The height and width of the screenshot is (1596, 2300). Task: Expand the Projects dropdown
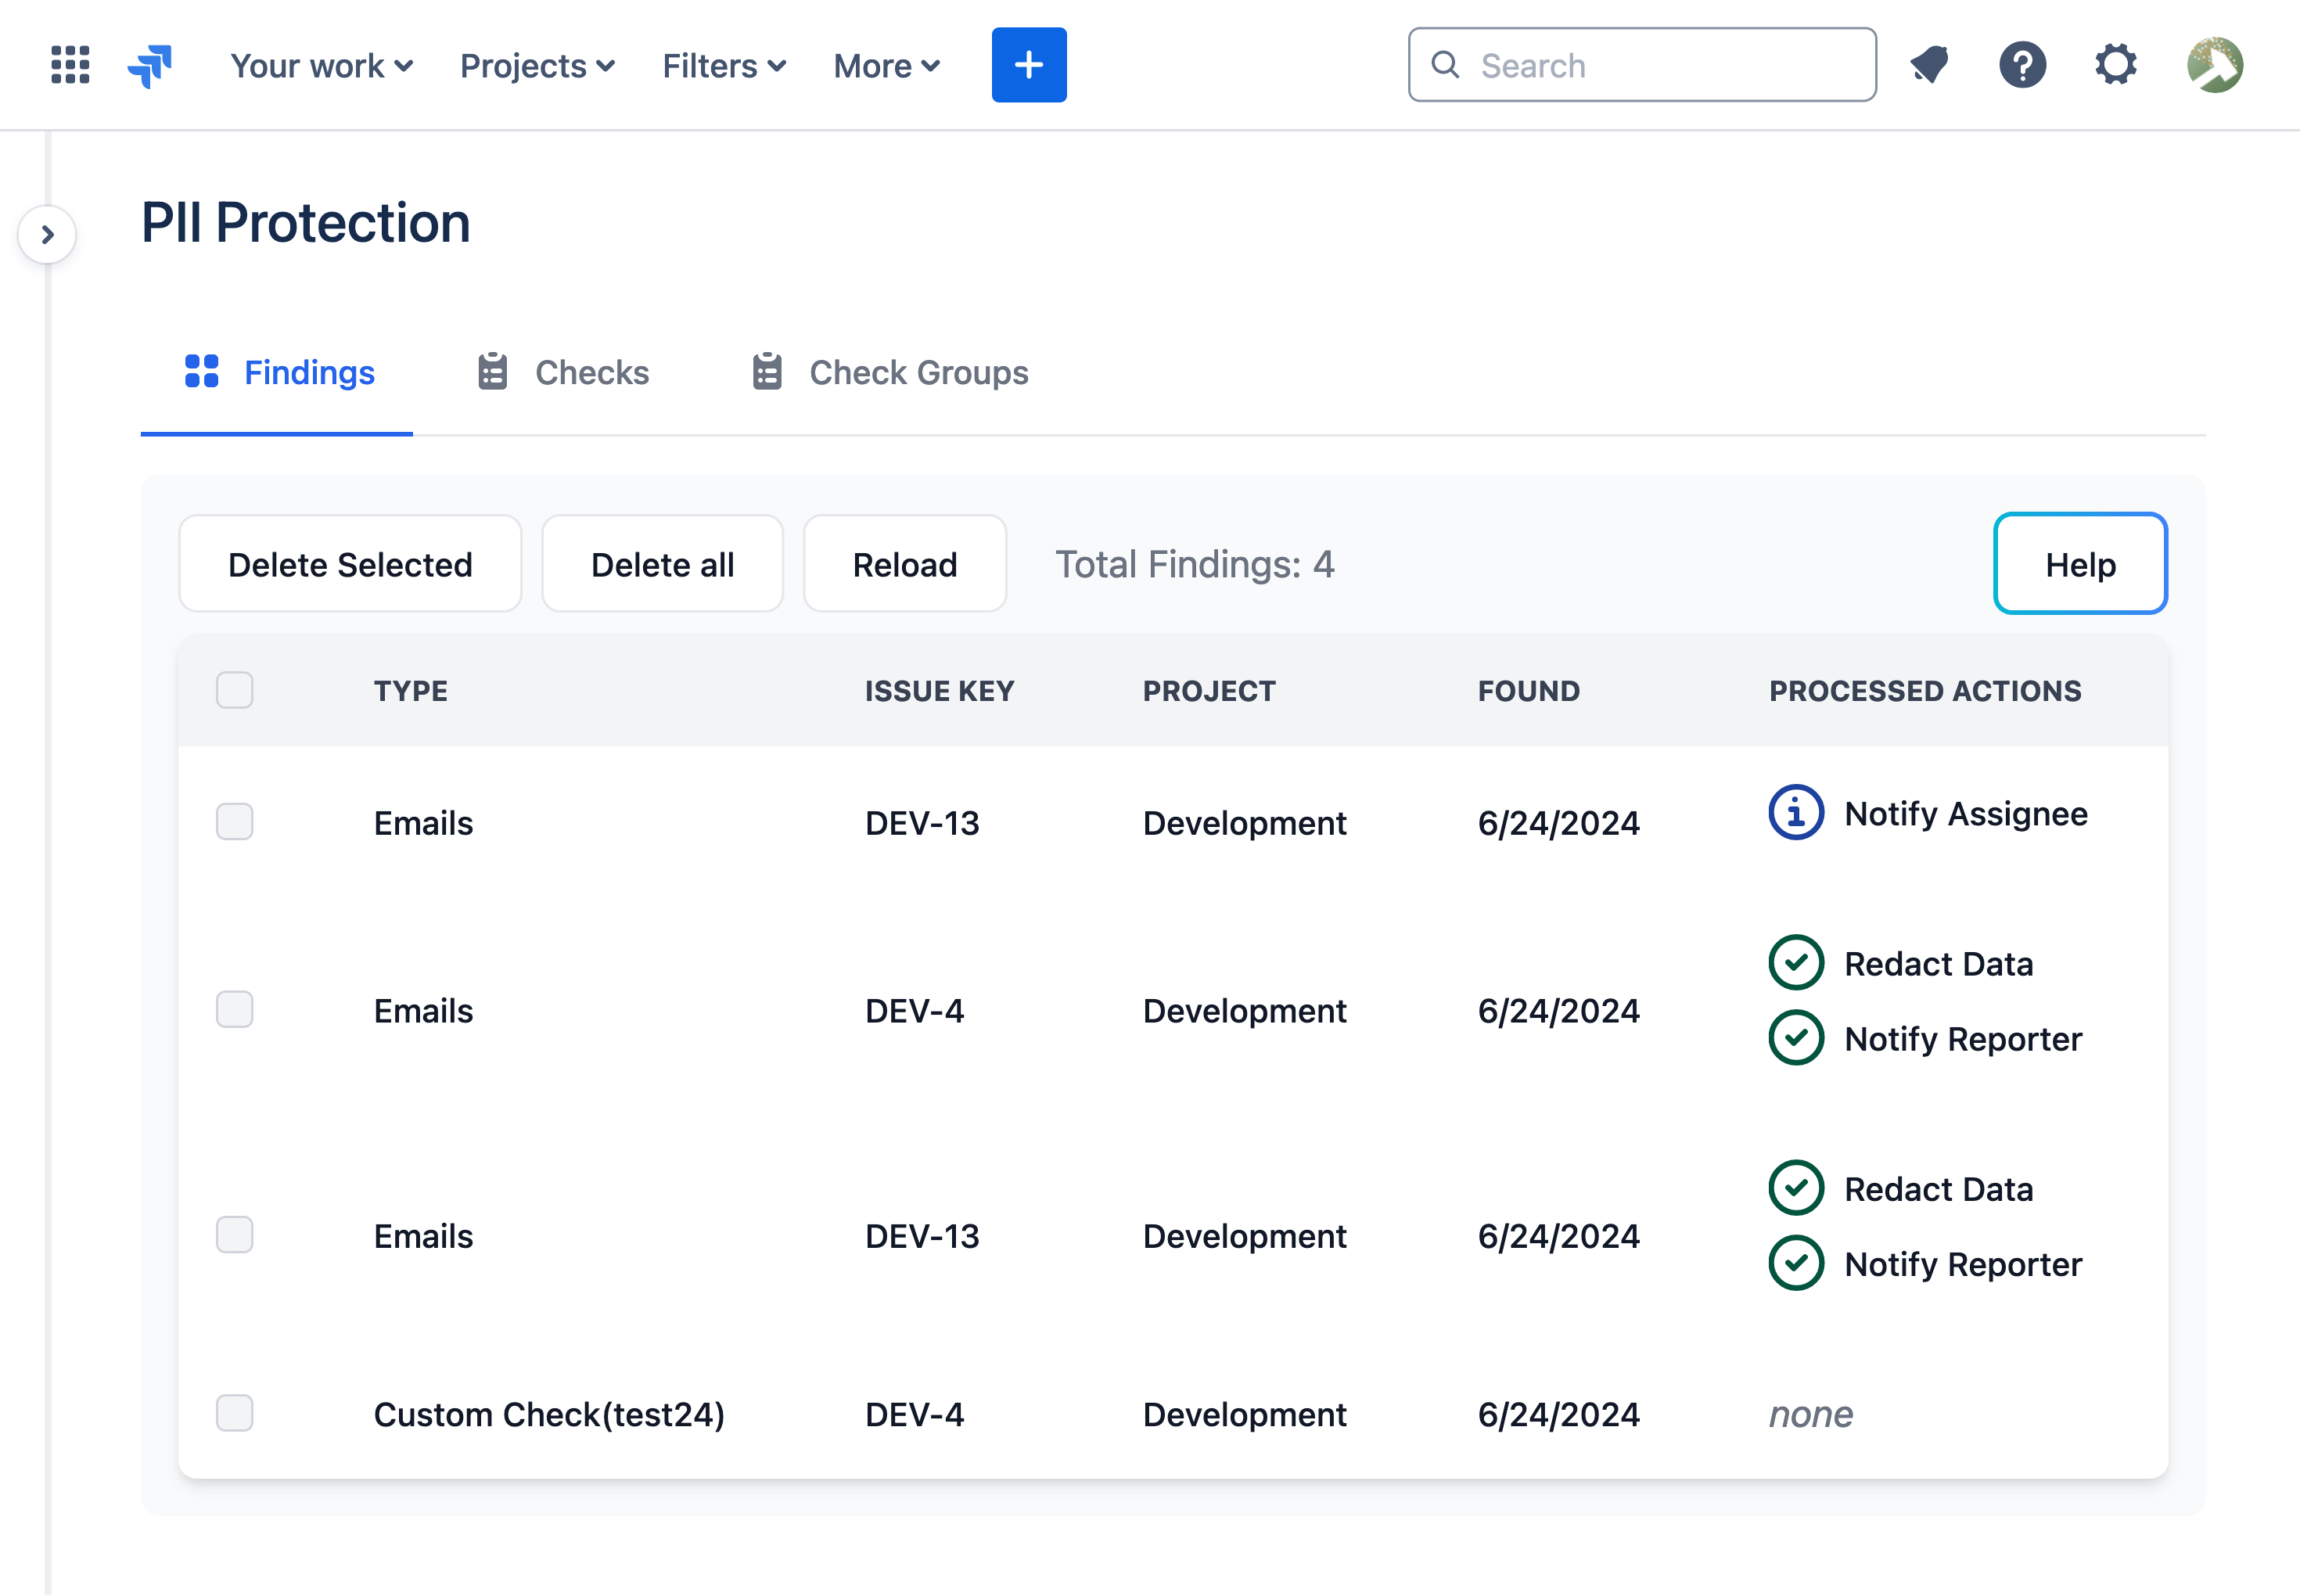coord(537,66)
